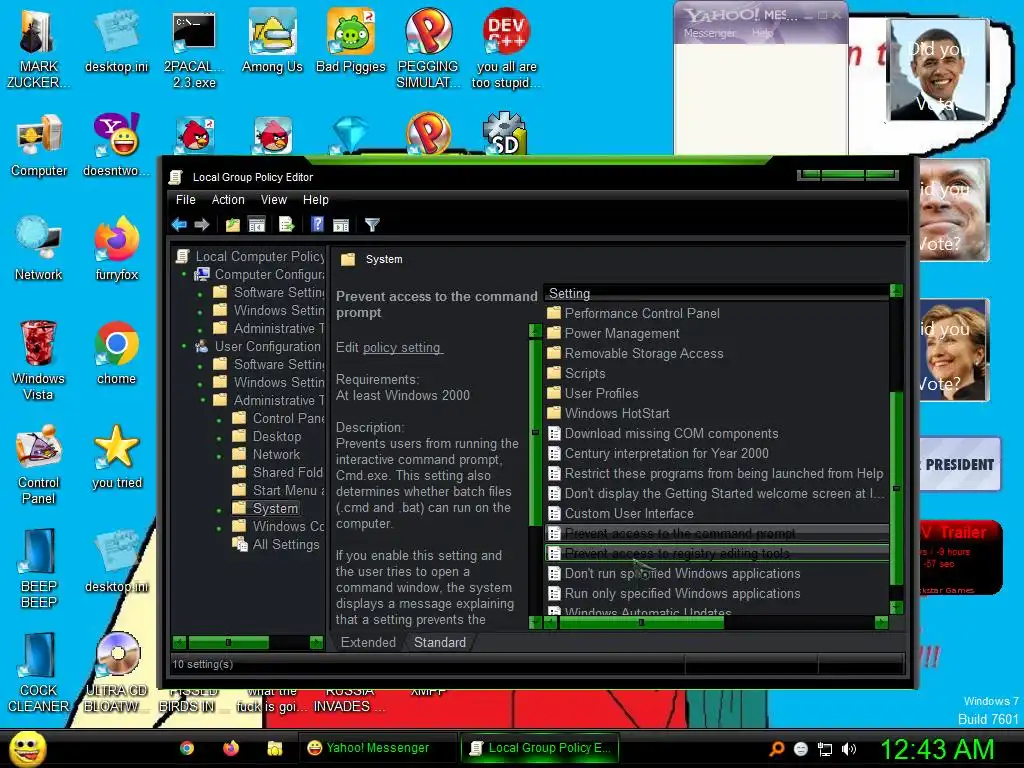
Task: Open the 2PACAL 2.3.exe desktop icon
Action: [194, 48]
